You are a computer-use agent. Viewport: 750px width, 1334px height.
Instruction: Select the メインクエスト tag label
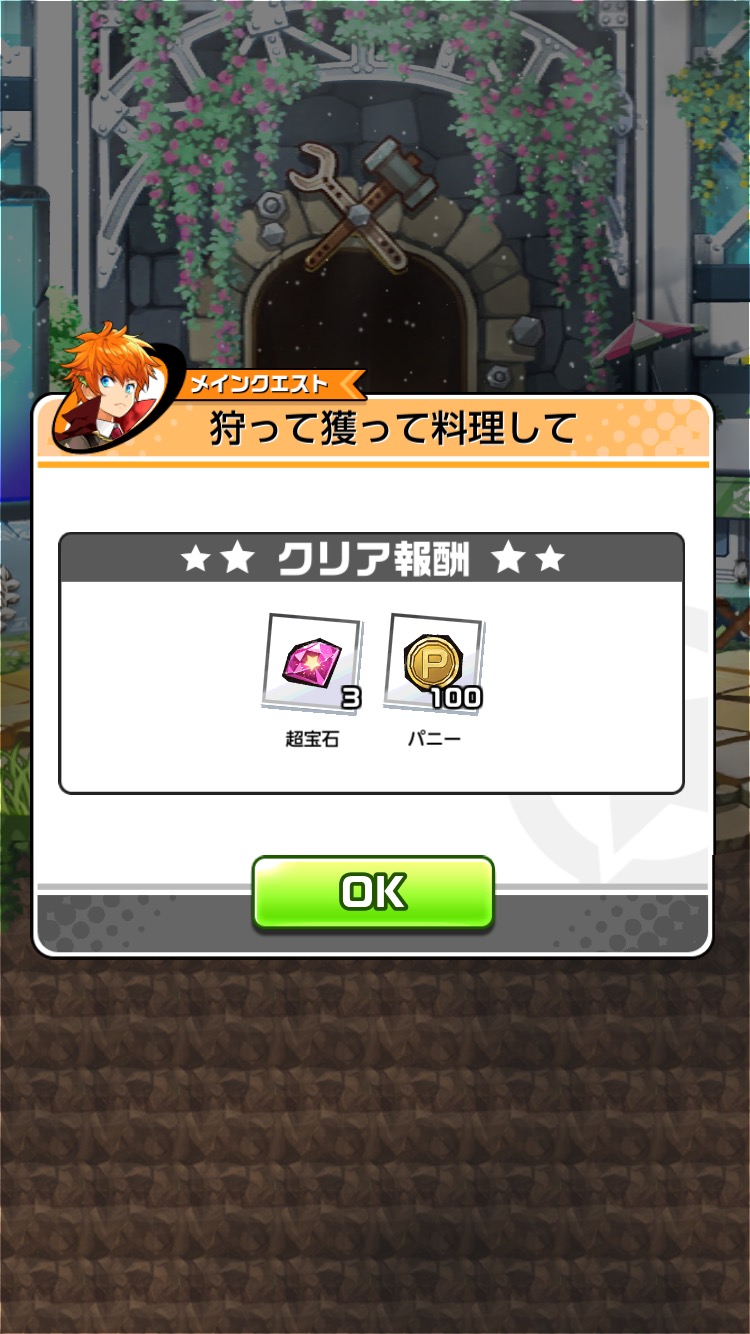click(x=262, y=384)
